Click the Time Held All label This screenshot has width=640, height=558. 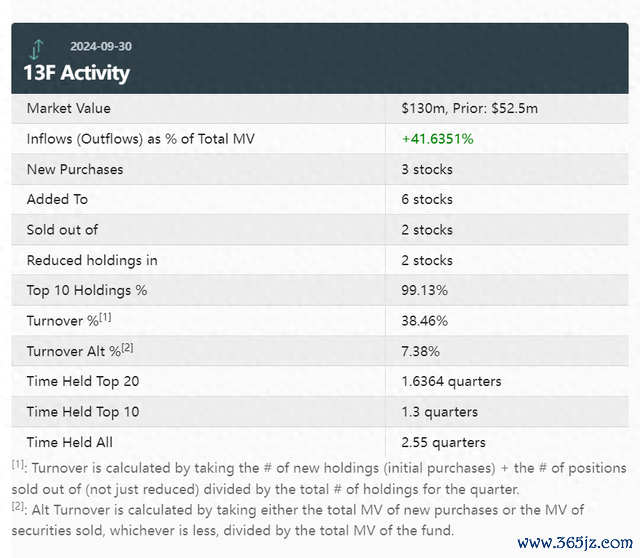[70, 442]
